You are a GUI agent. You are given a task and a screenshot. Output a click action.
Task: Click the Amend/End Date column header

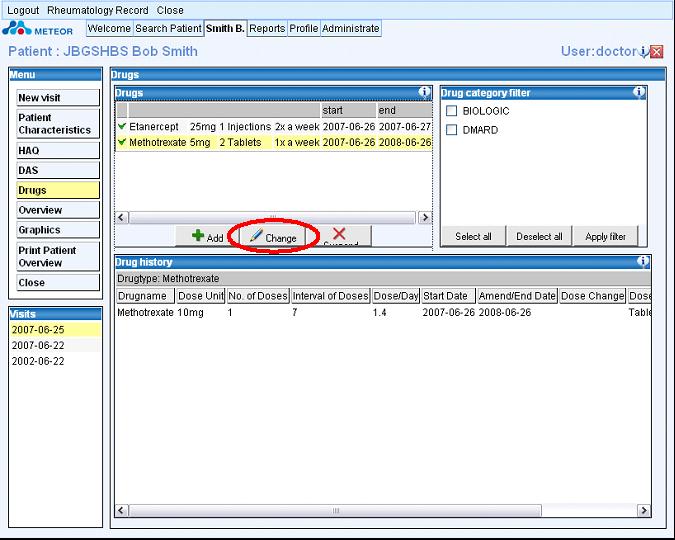517,296
